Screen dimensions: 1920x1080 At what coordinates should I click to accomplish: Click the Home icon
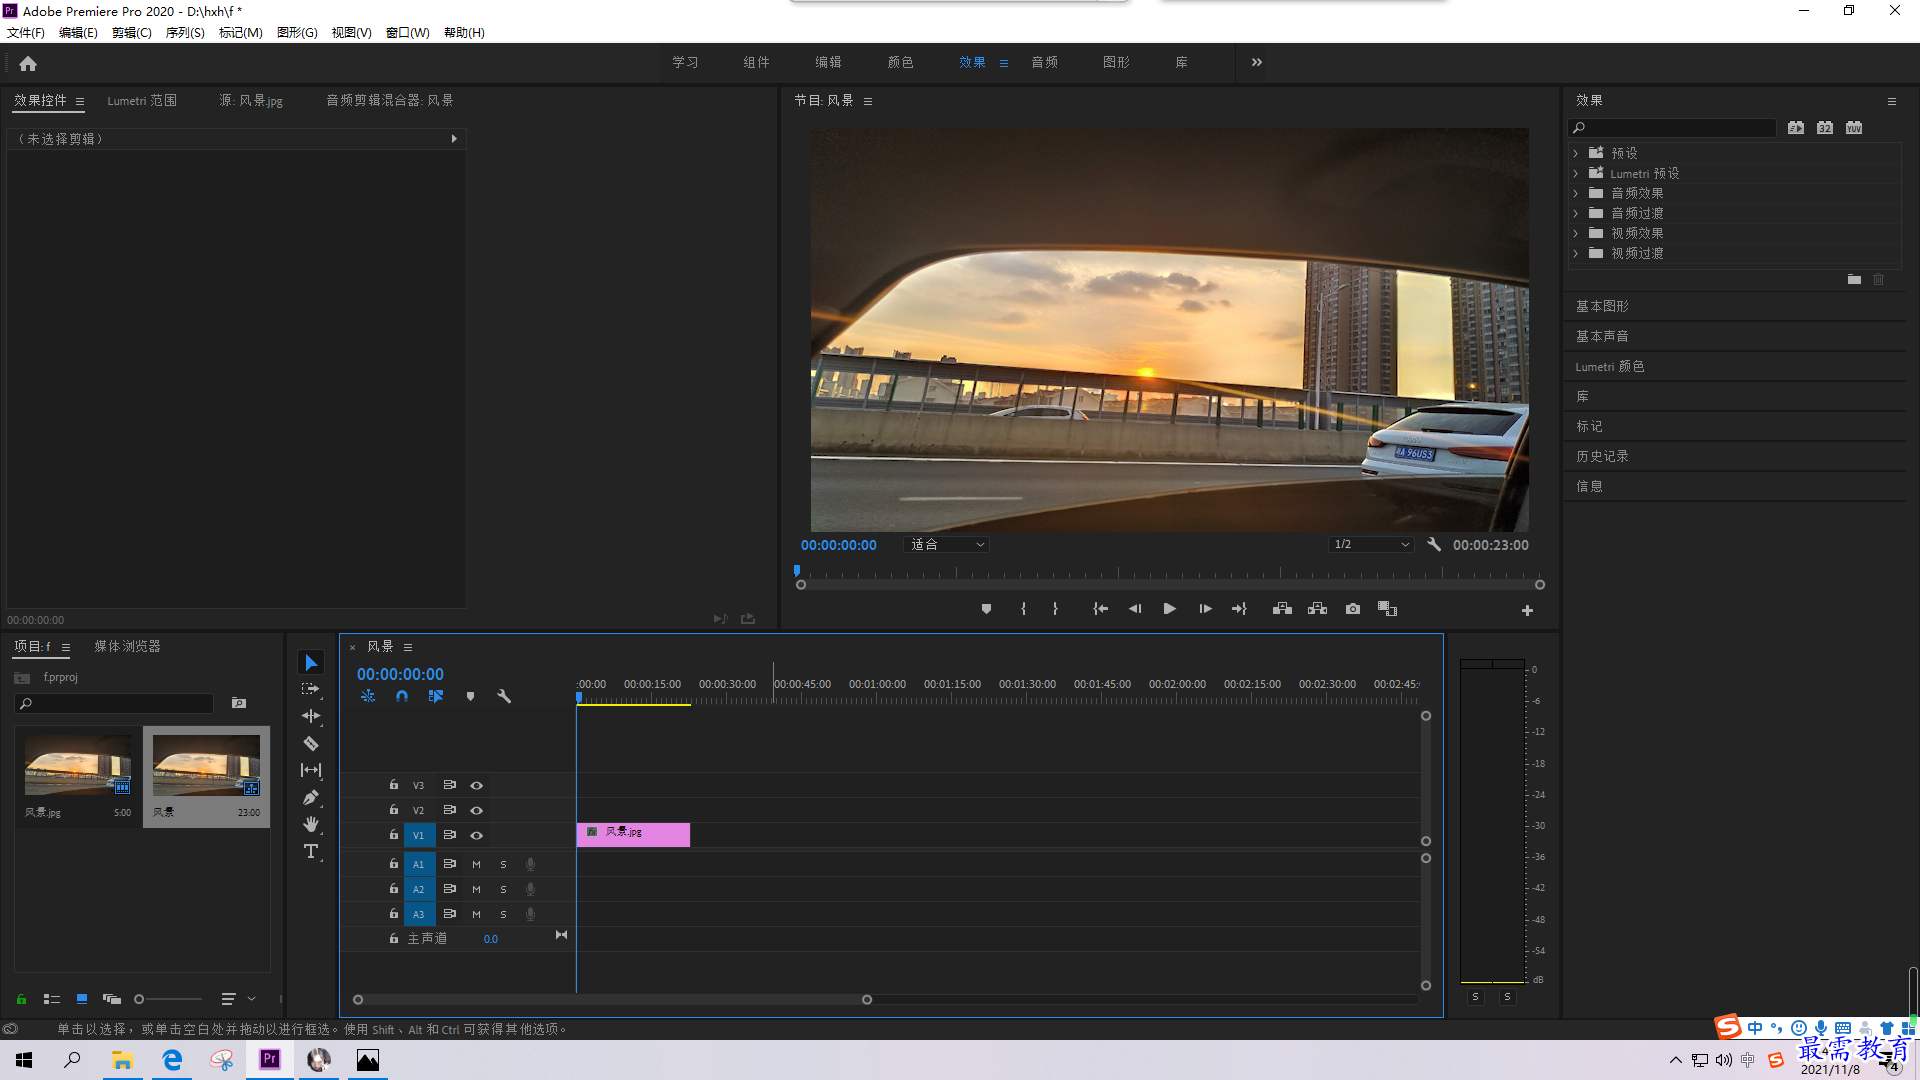[x=28, y=63]
